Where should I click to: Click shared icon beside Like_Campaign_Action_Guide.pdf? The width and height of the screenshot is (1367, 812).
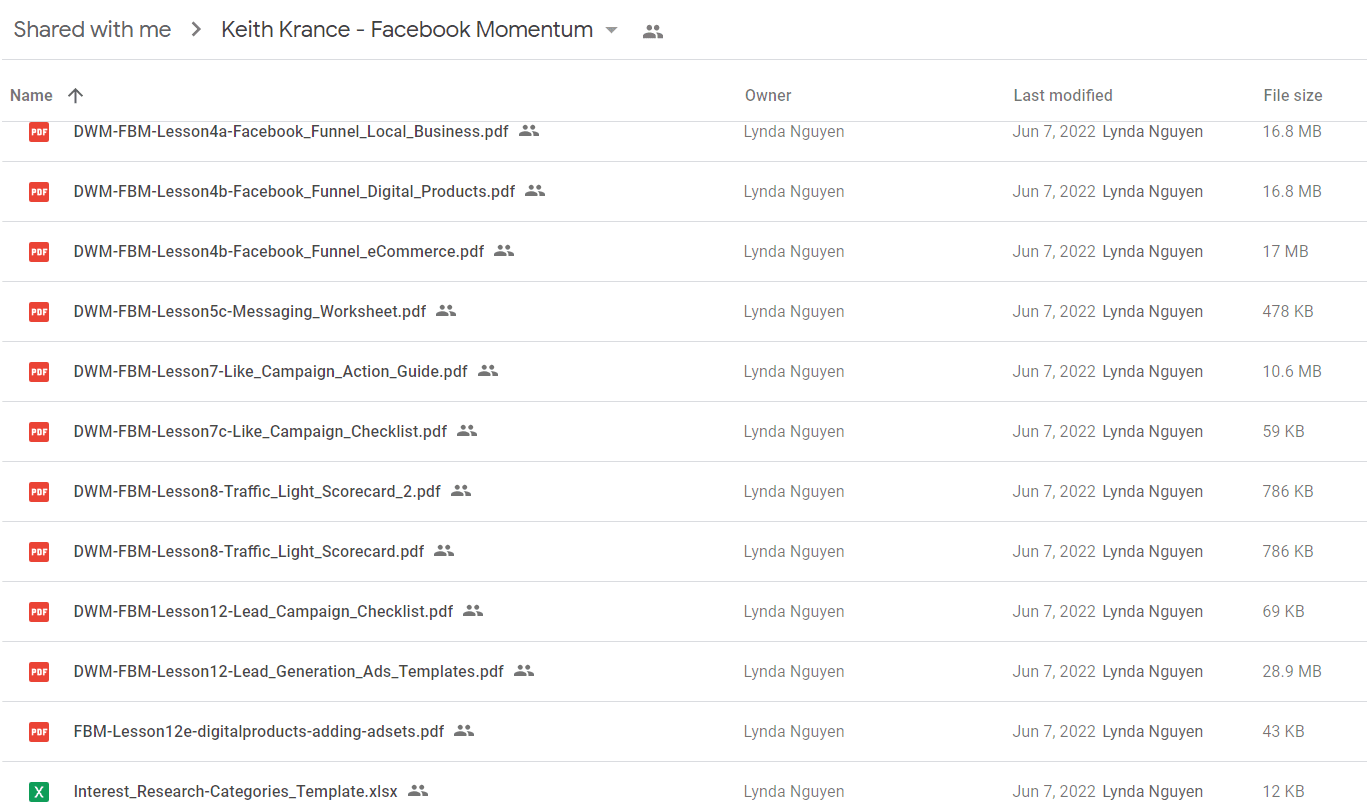coord(488,370)
